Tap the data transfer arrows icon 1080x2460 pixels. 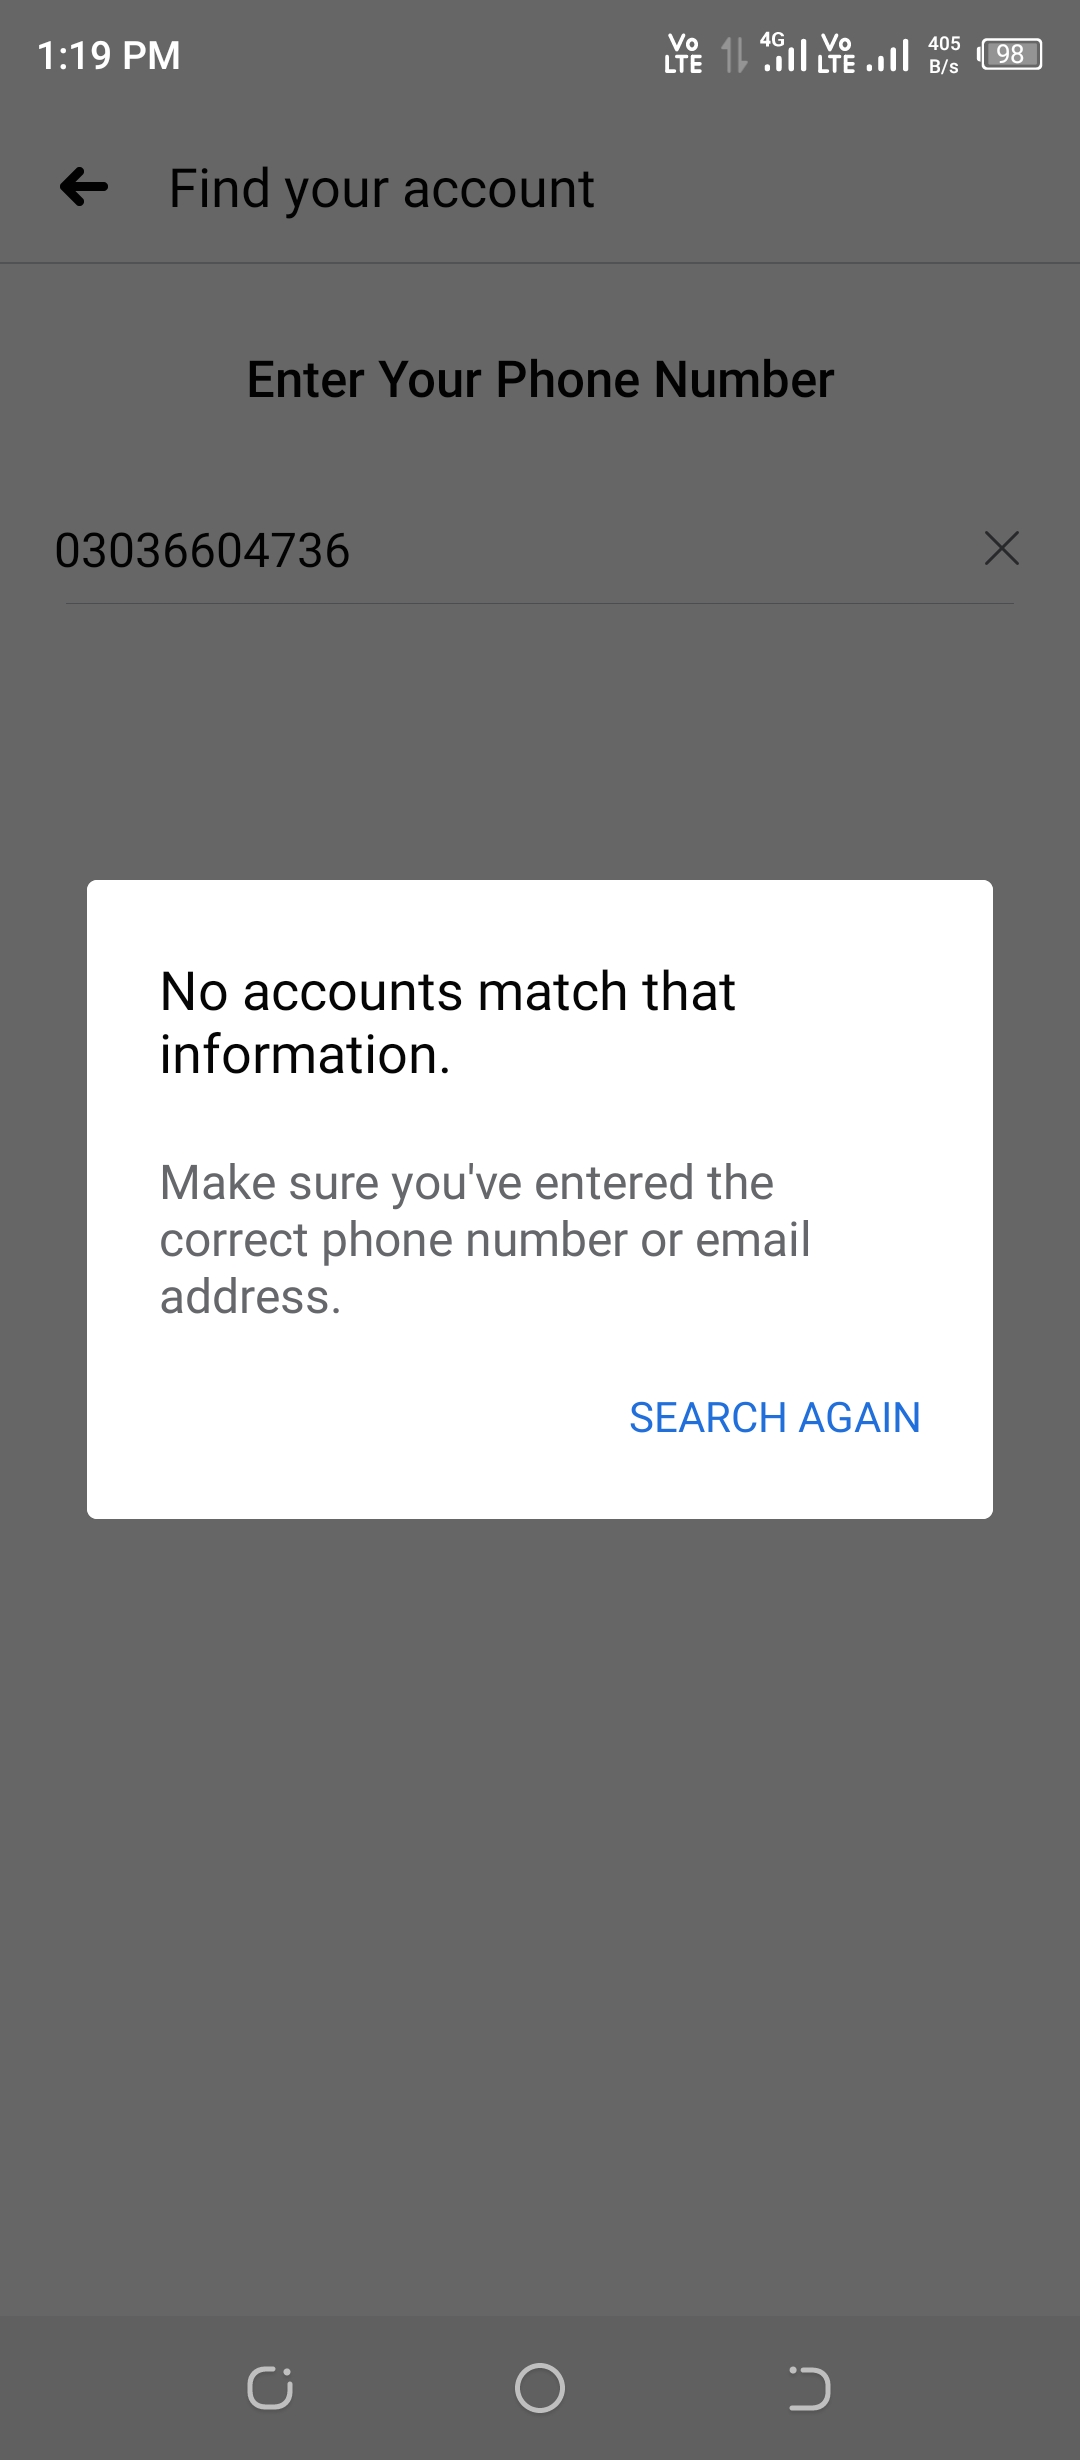click(734, 54)
